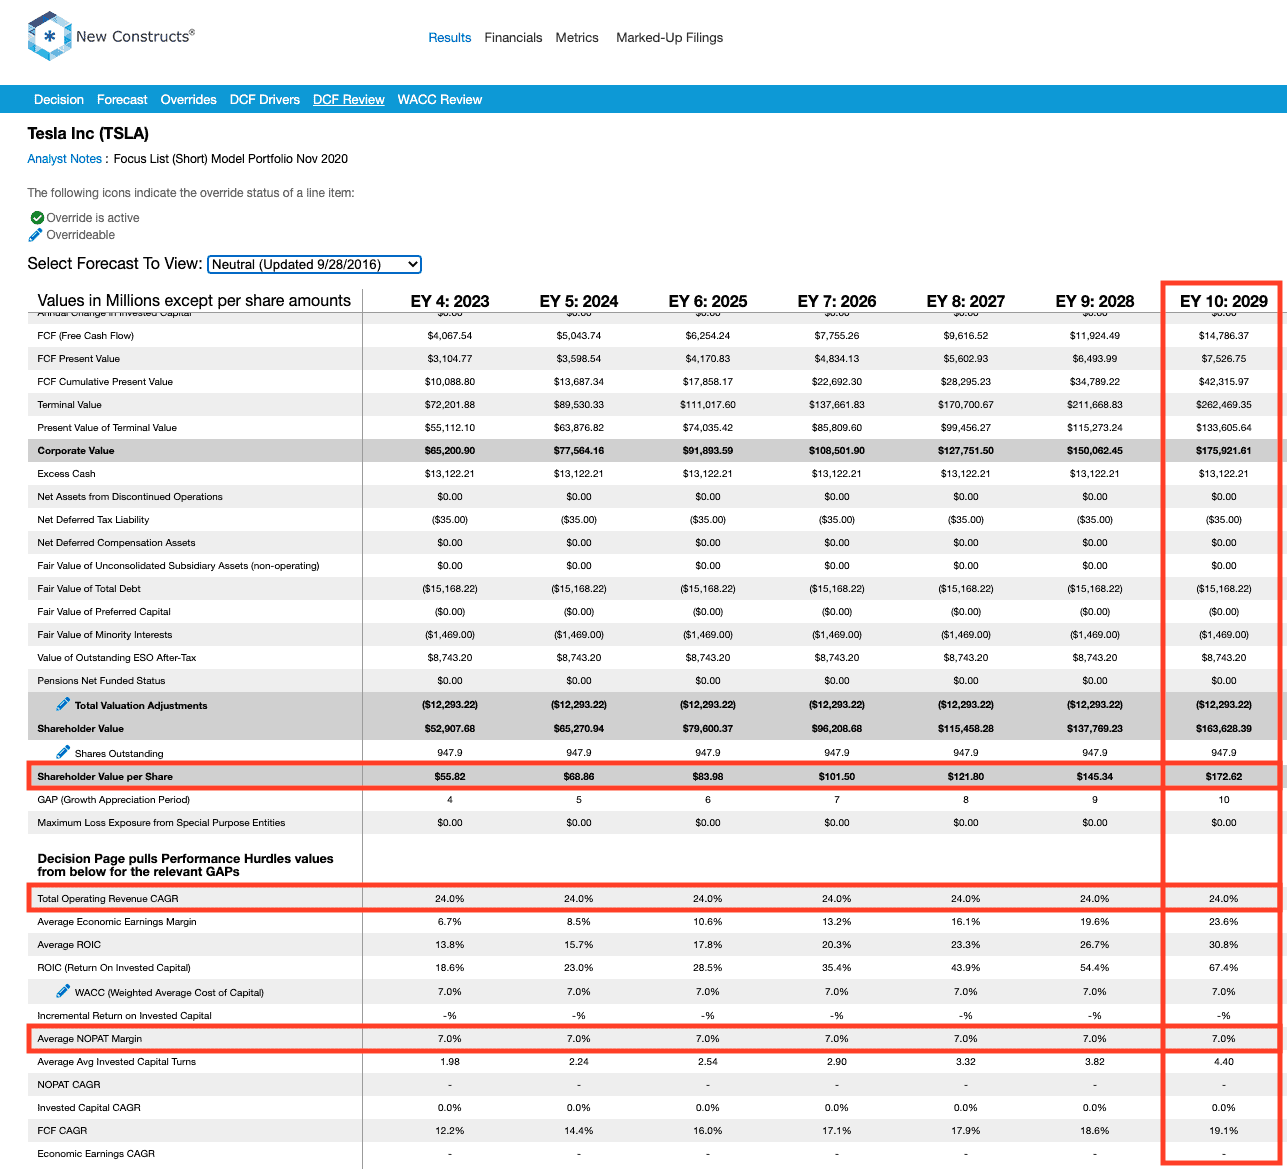Switch to the Decision tab

(59, 100)
